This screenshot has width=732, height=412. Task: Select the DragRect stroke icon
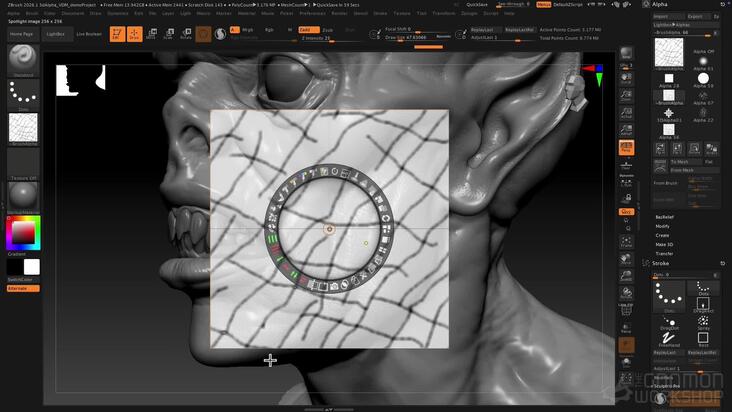tap(703, 305)
